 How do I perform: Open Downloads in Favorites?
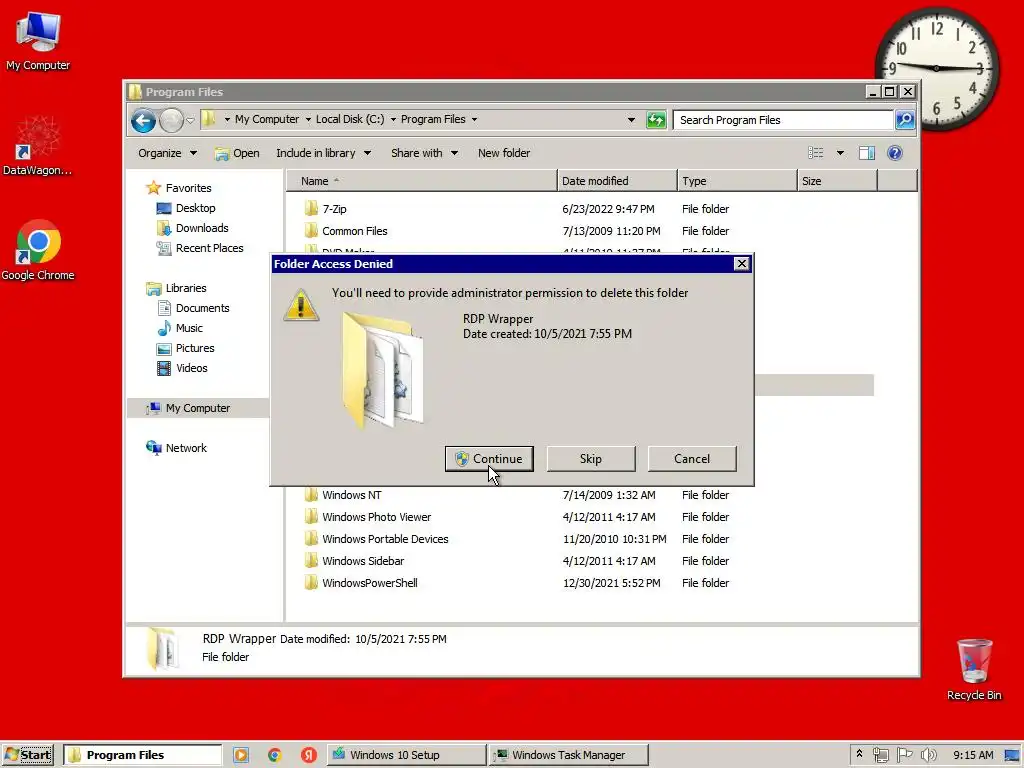click(202, 228)
